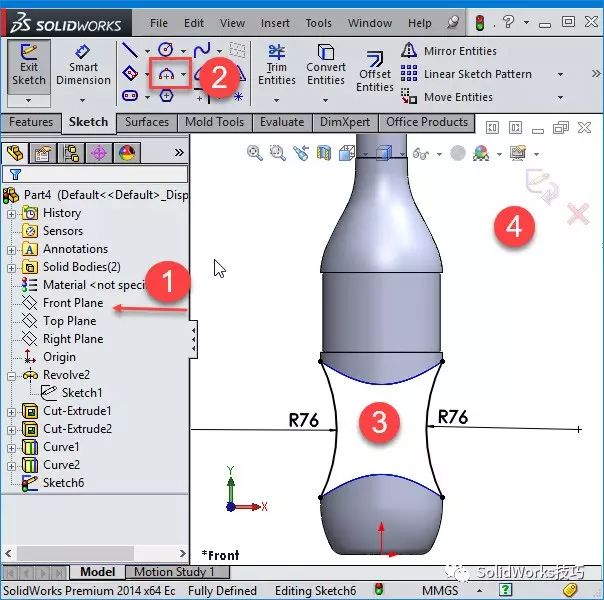Image resolution: width=604 pixels, height=600 pixels.
Task: Click the Help question mark icon
Action: click(x=508, y=22)
